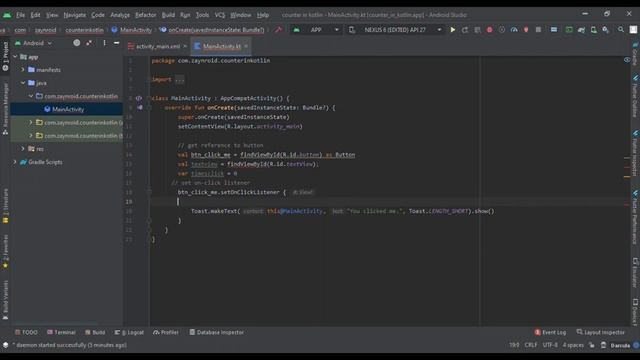This screenshot has width=640, height=360.
Task: Click the Toast.makeText line in the editor
Action: coord(342,211)
